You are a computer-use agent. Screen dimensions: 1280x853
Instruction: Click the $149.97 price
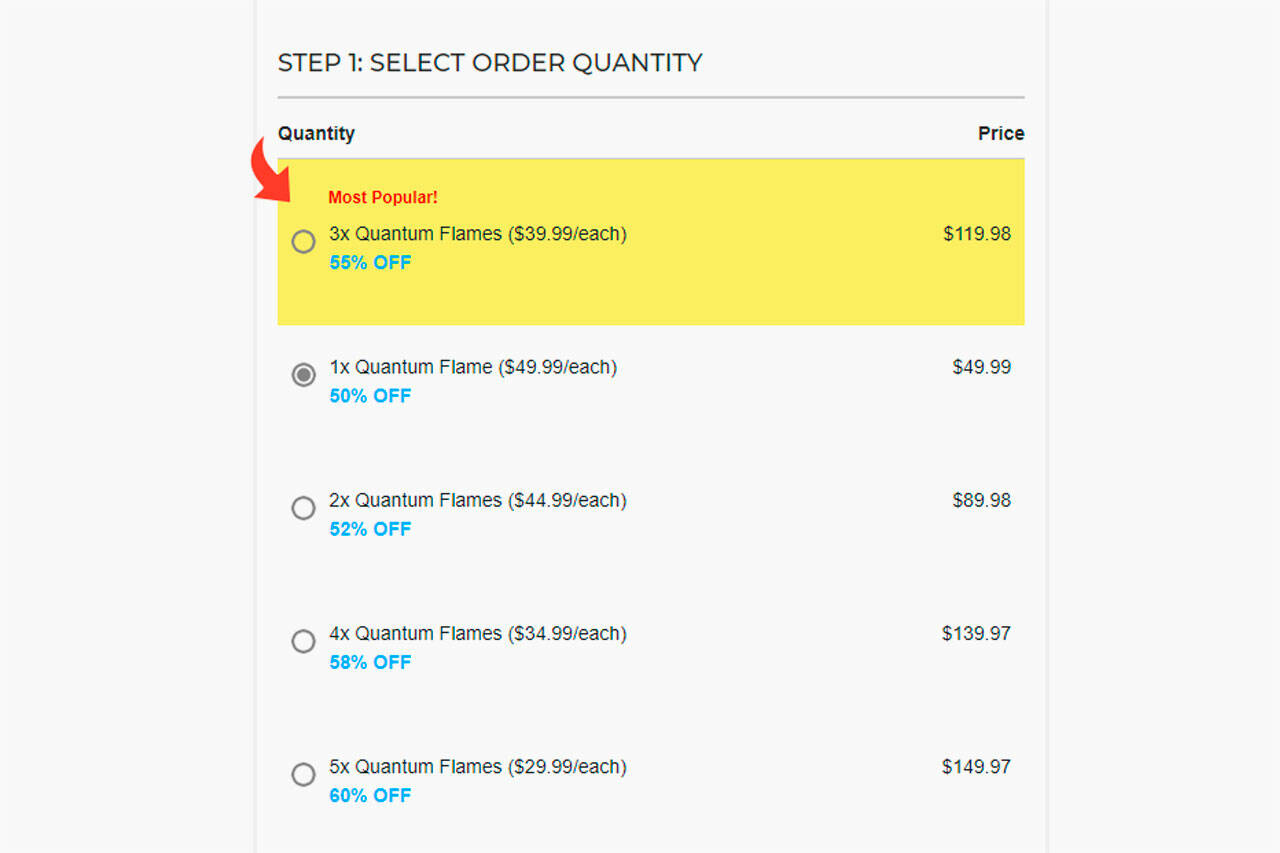click(976, 767)
